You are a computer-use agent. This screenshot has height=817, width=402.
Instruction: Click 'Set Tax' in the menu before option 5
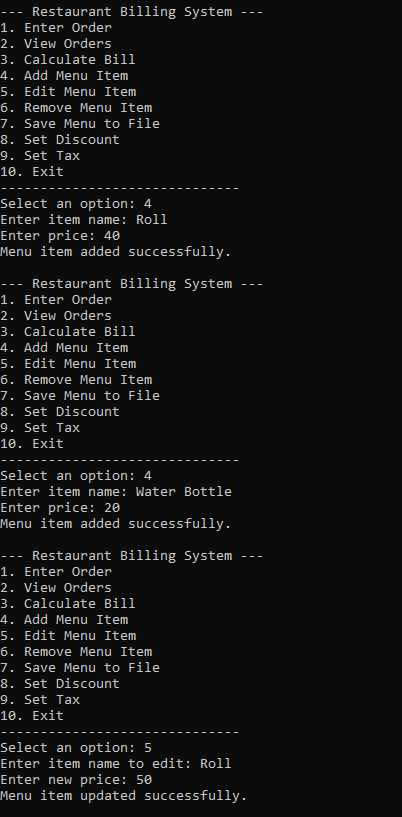coord(52,699)
